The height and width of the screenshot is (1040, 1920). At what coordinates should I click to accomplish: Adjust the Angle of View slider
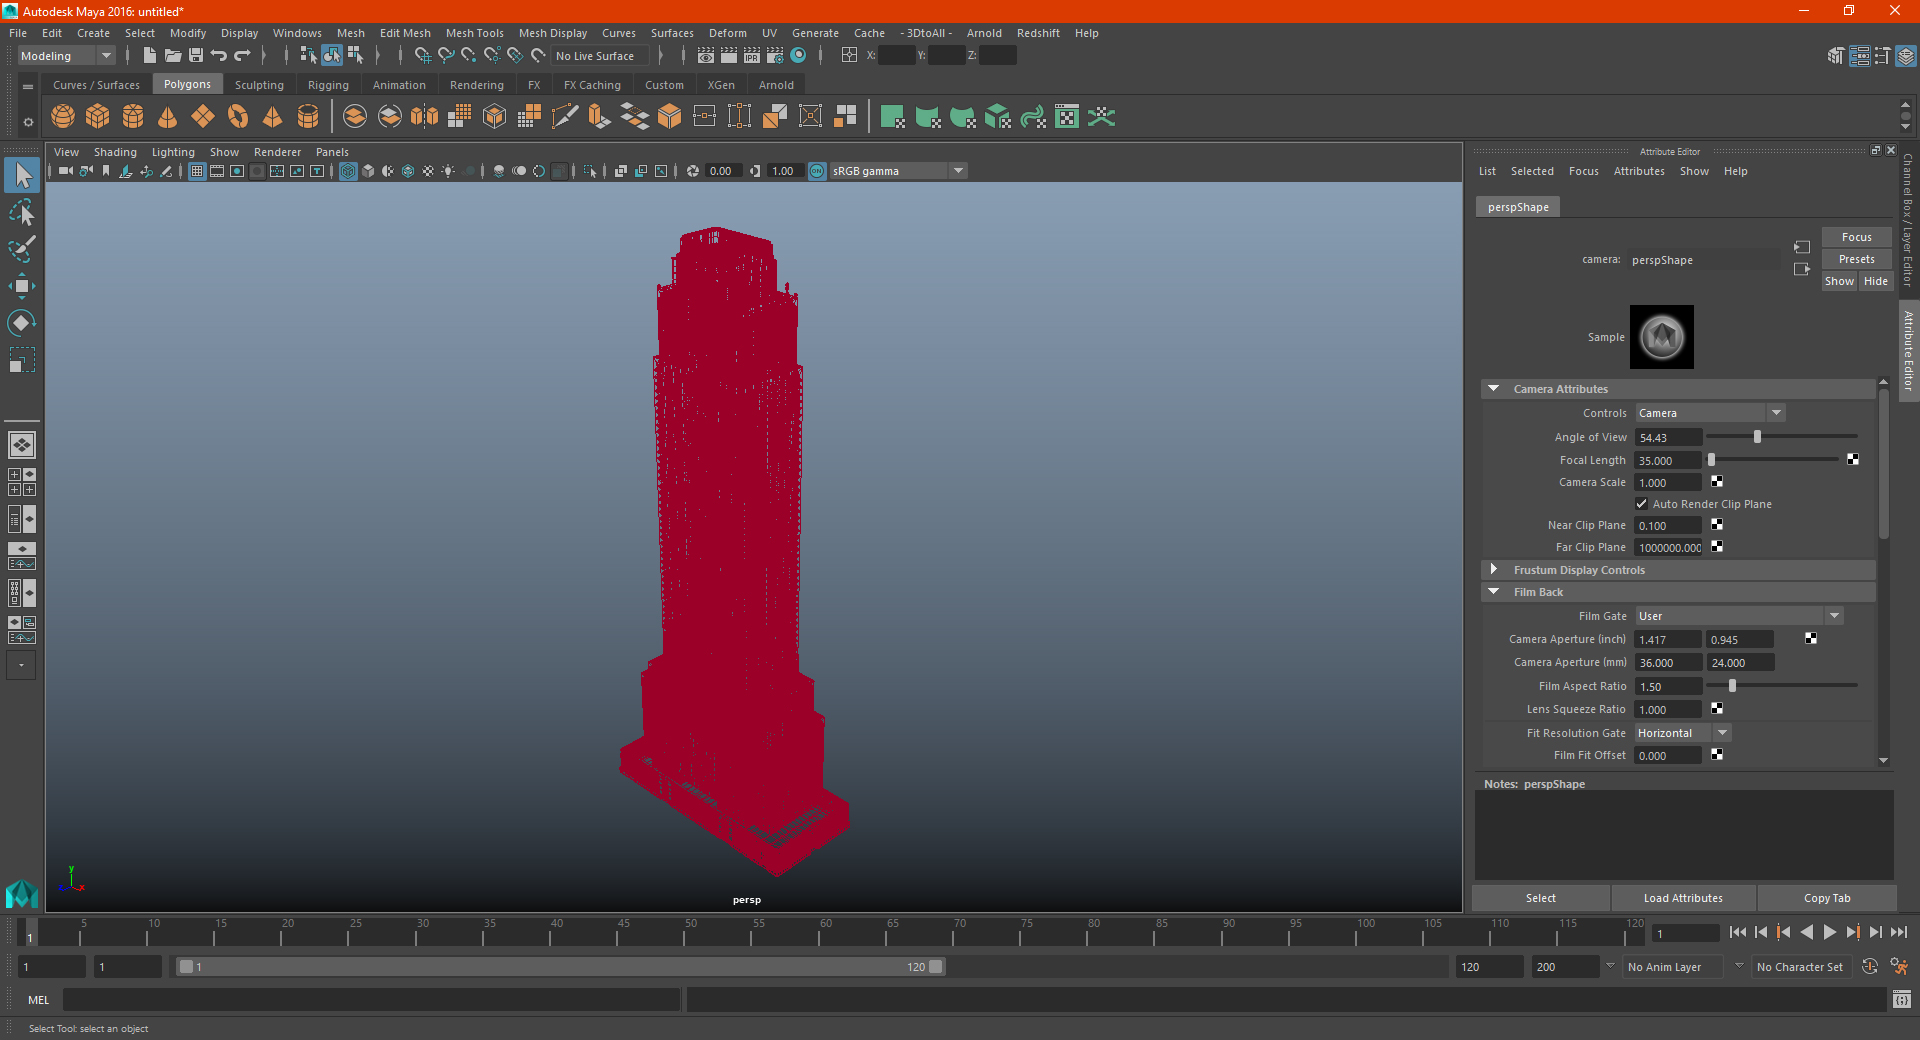[x=1757, y=437]
